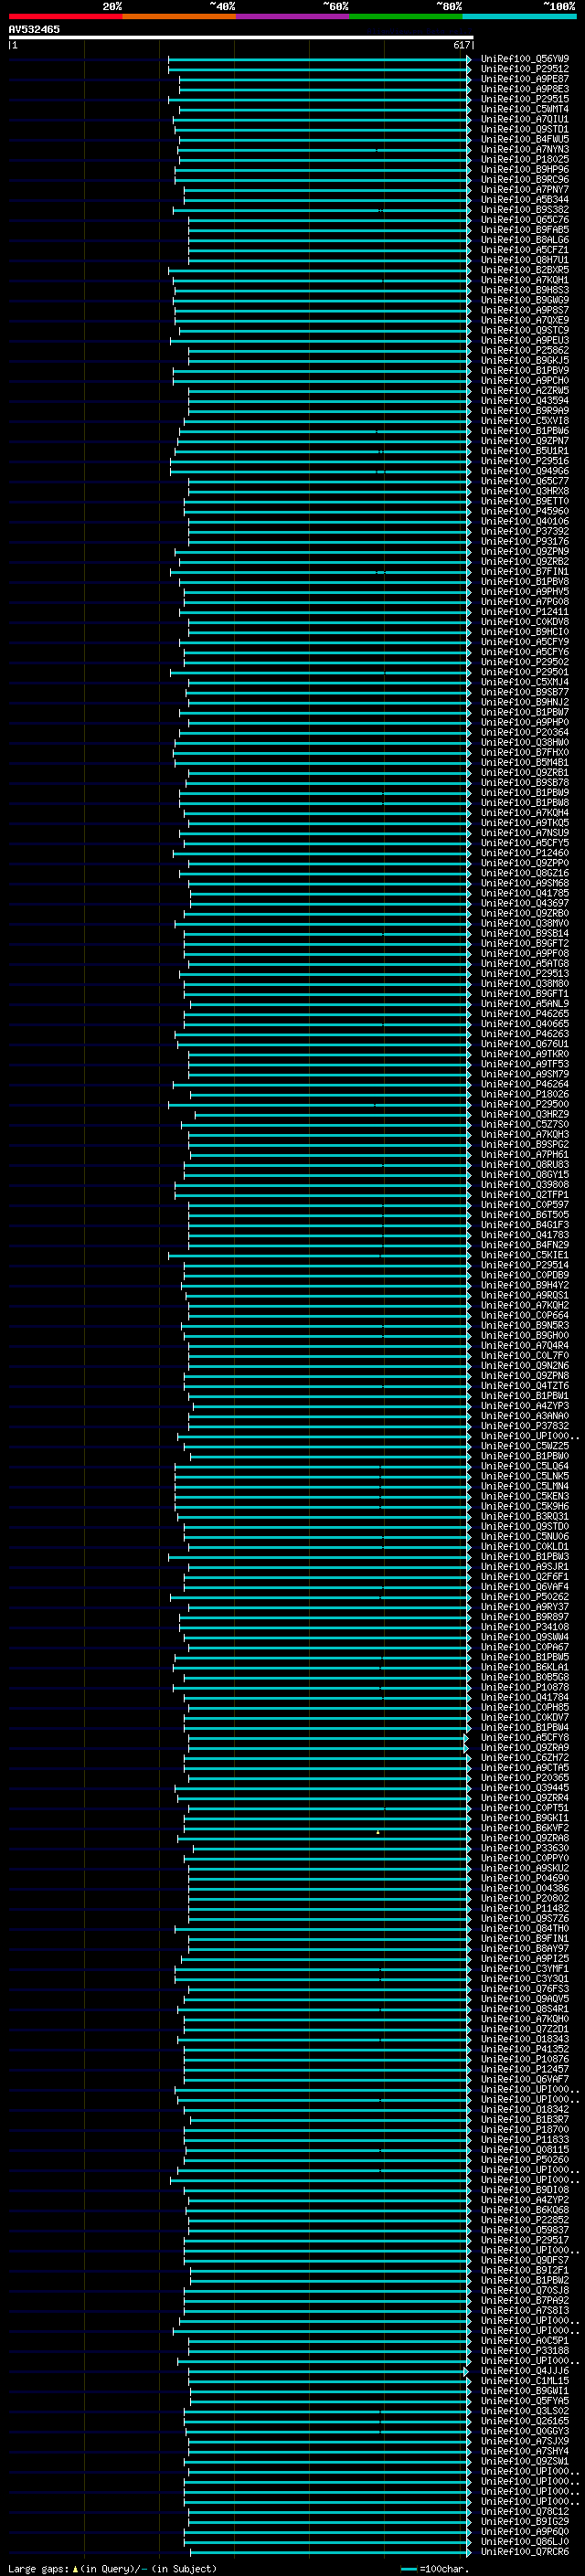The image size is (585, 2576).
Task: Open hit UniRef100_Q56YW9
Action: (525, 59)
